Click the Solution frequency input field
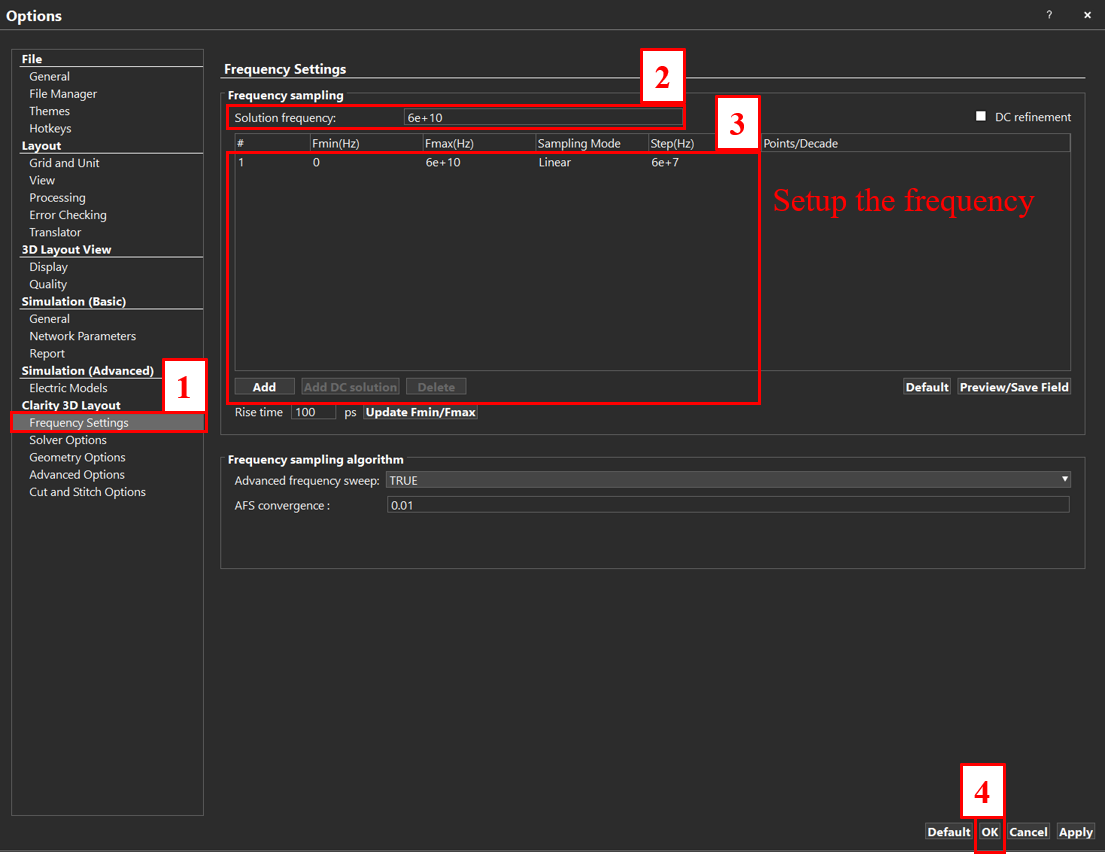This screenshot has height=855, width=1105. [543, 118]
